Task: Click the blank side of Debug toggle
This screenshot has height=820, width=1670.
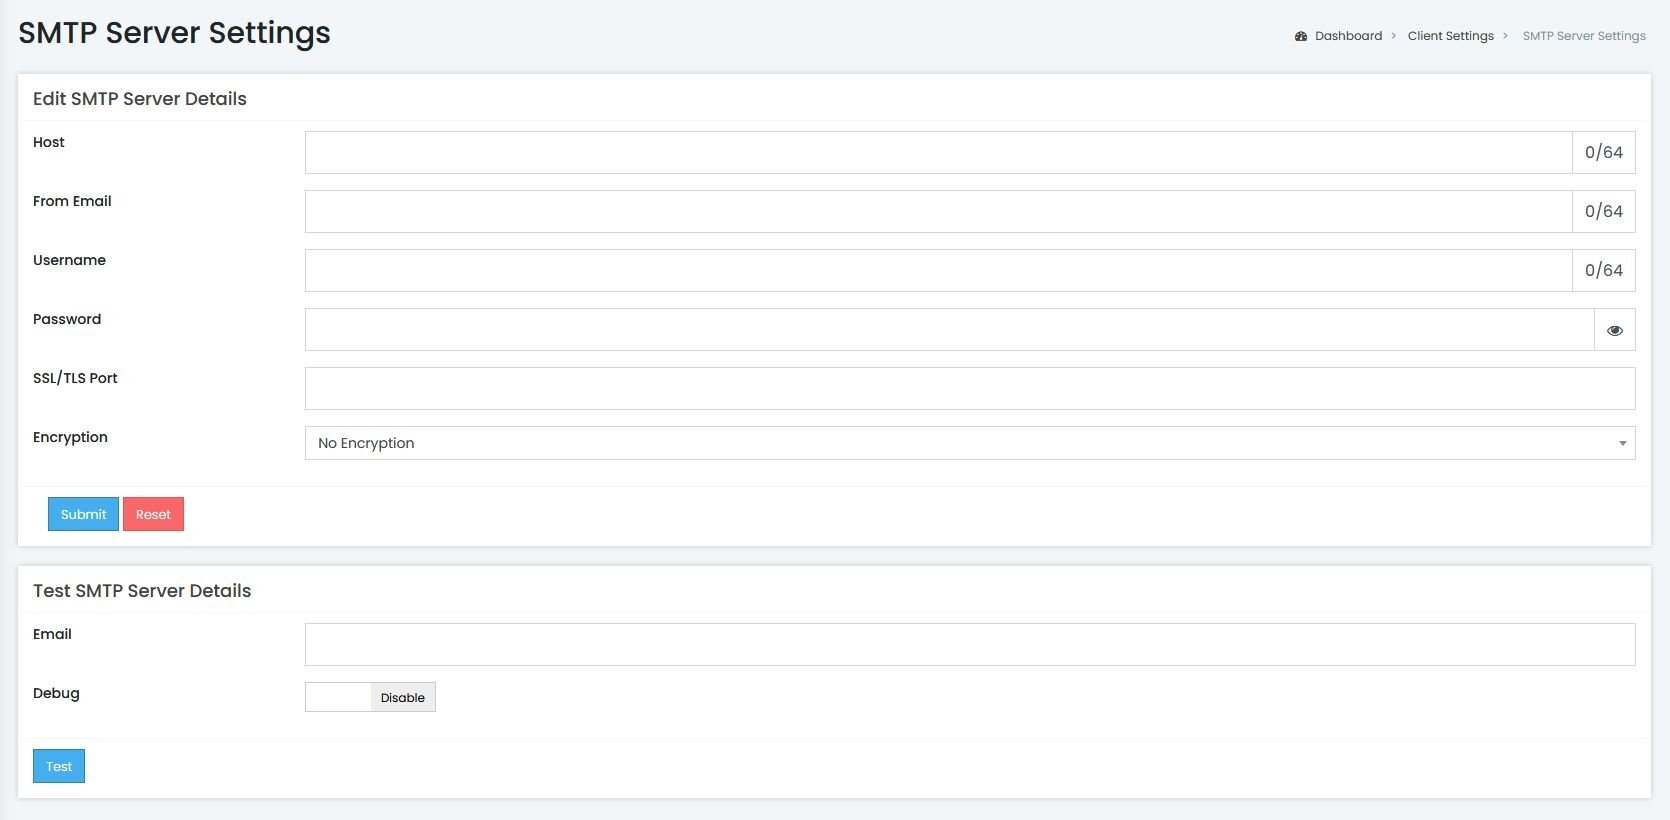Action: (338, 697)
